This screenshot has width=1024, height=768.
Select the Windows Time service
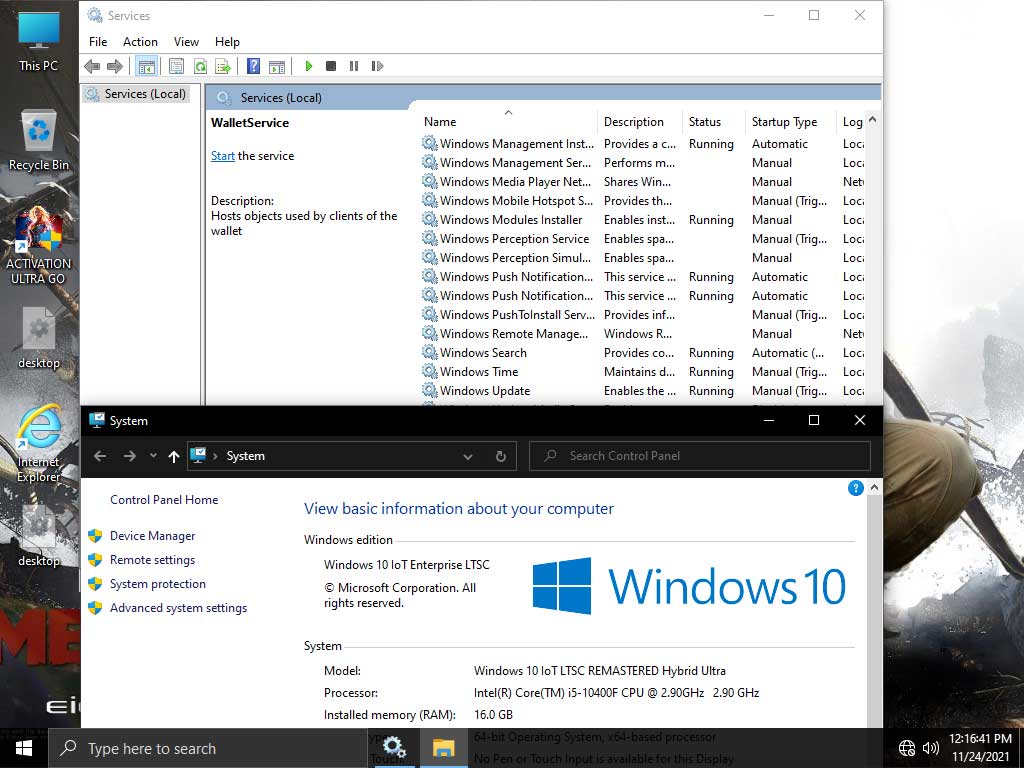643,372
